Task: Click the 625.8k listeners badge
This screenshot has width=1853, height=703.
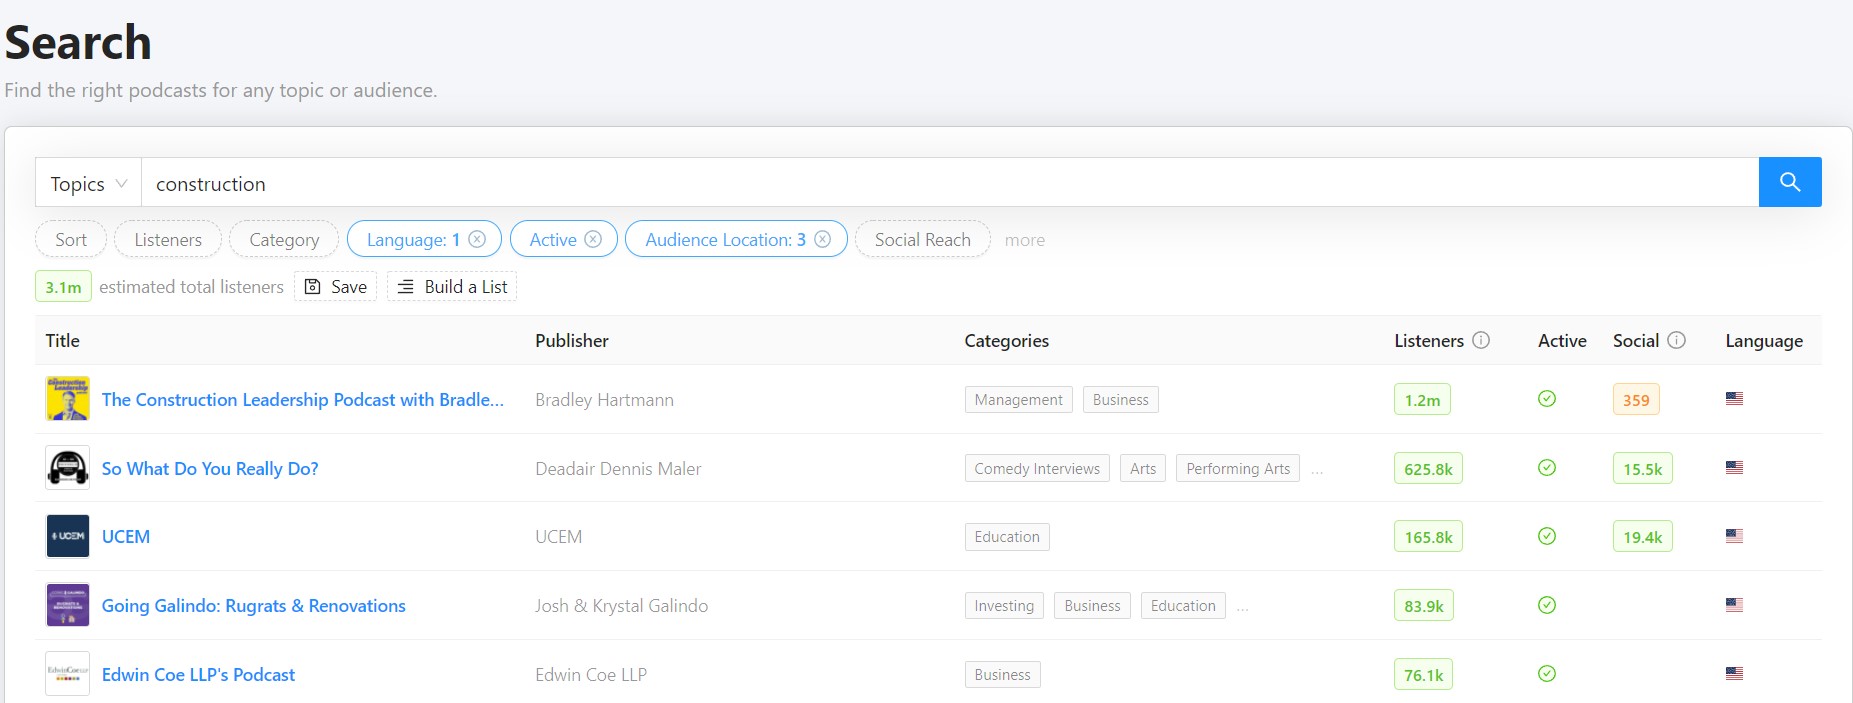Action: (x=1428, y=468)
